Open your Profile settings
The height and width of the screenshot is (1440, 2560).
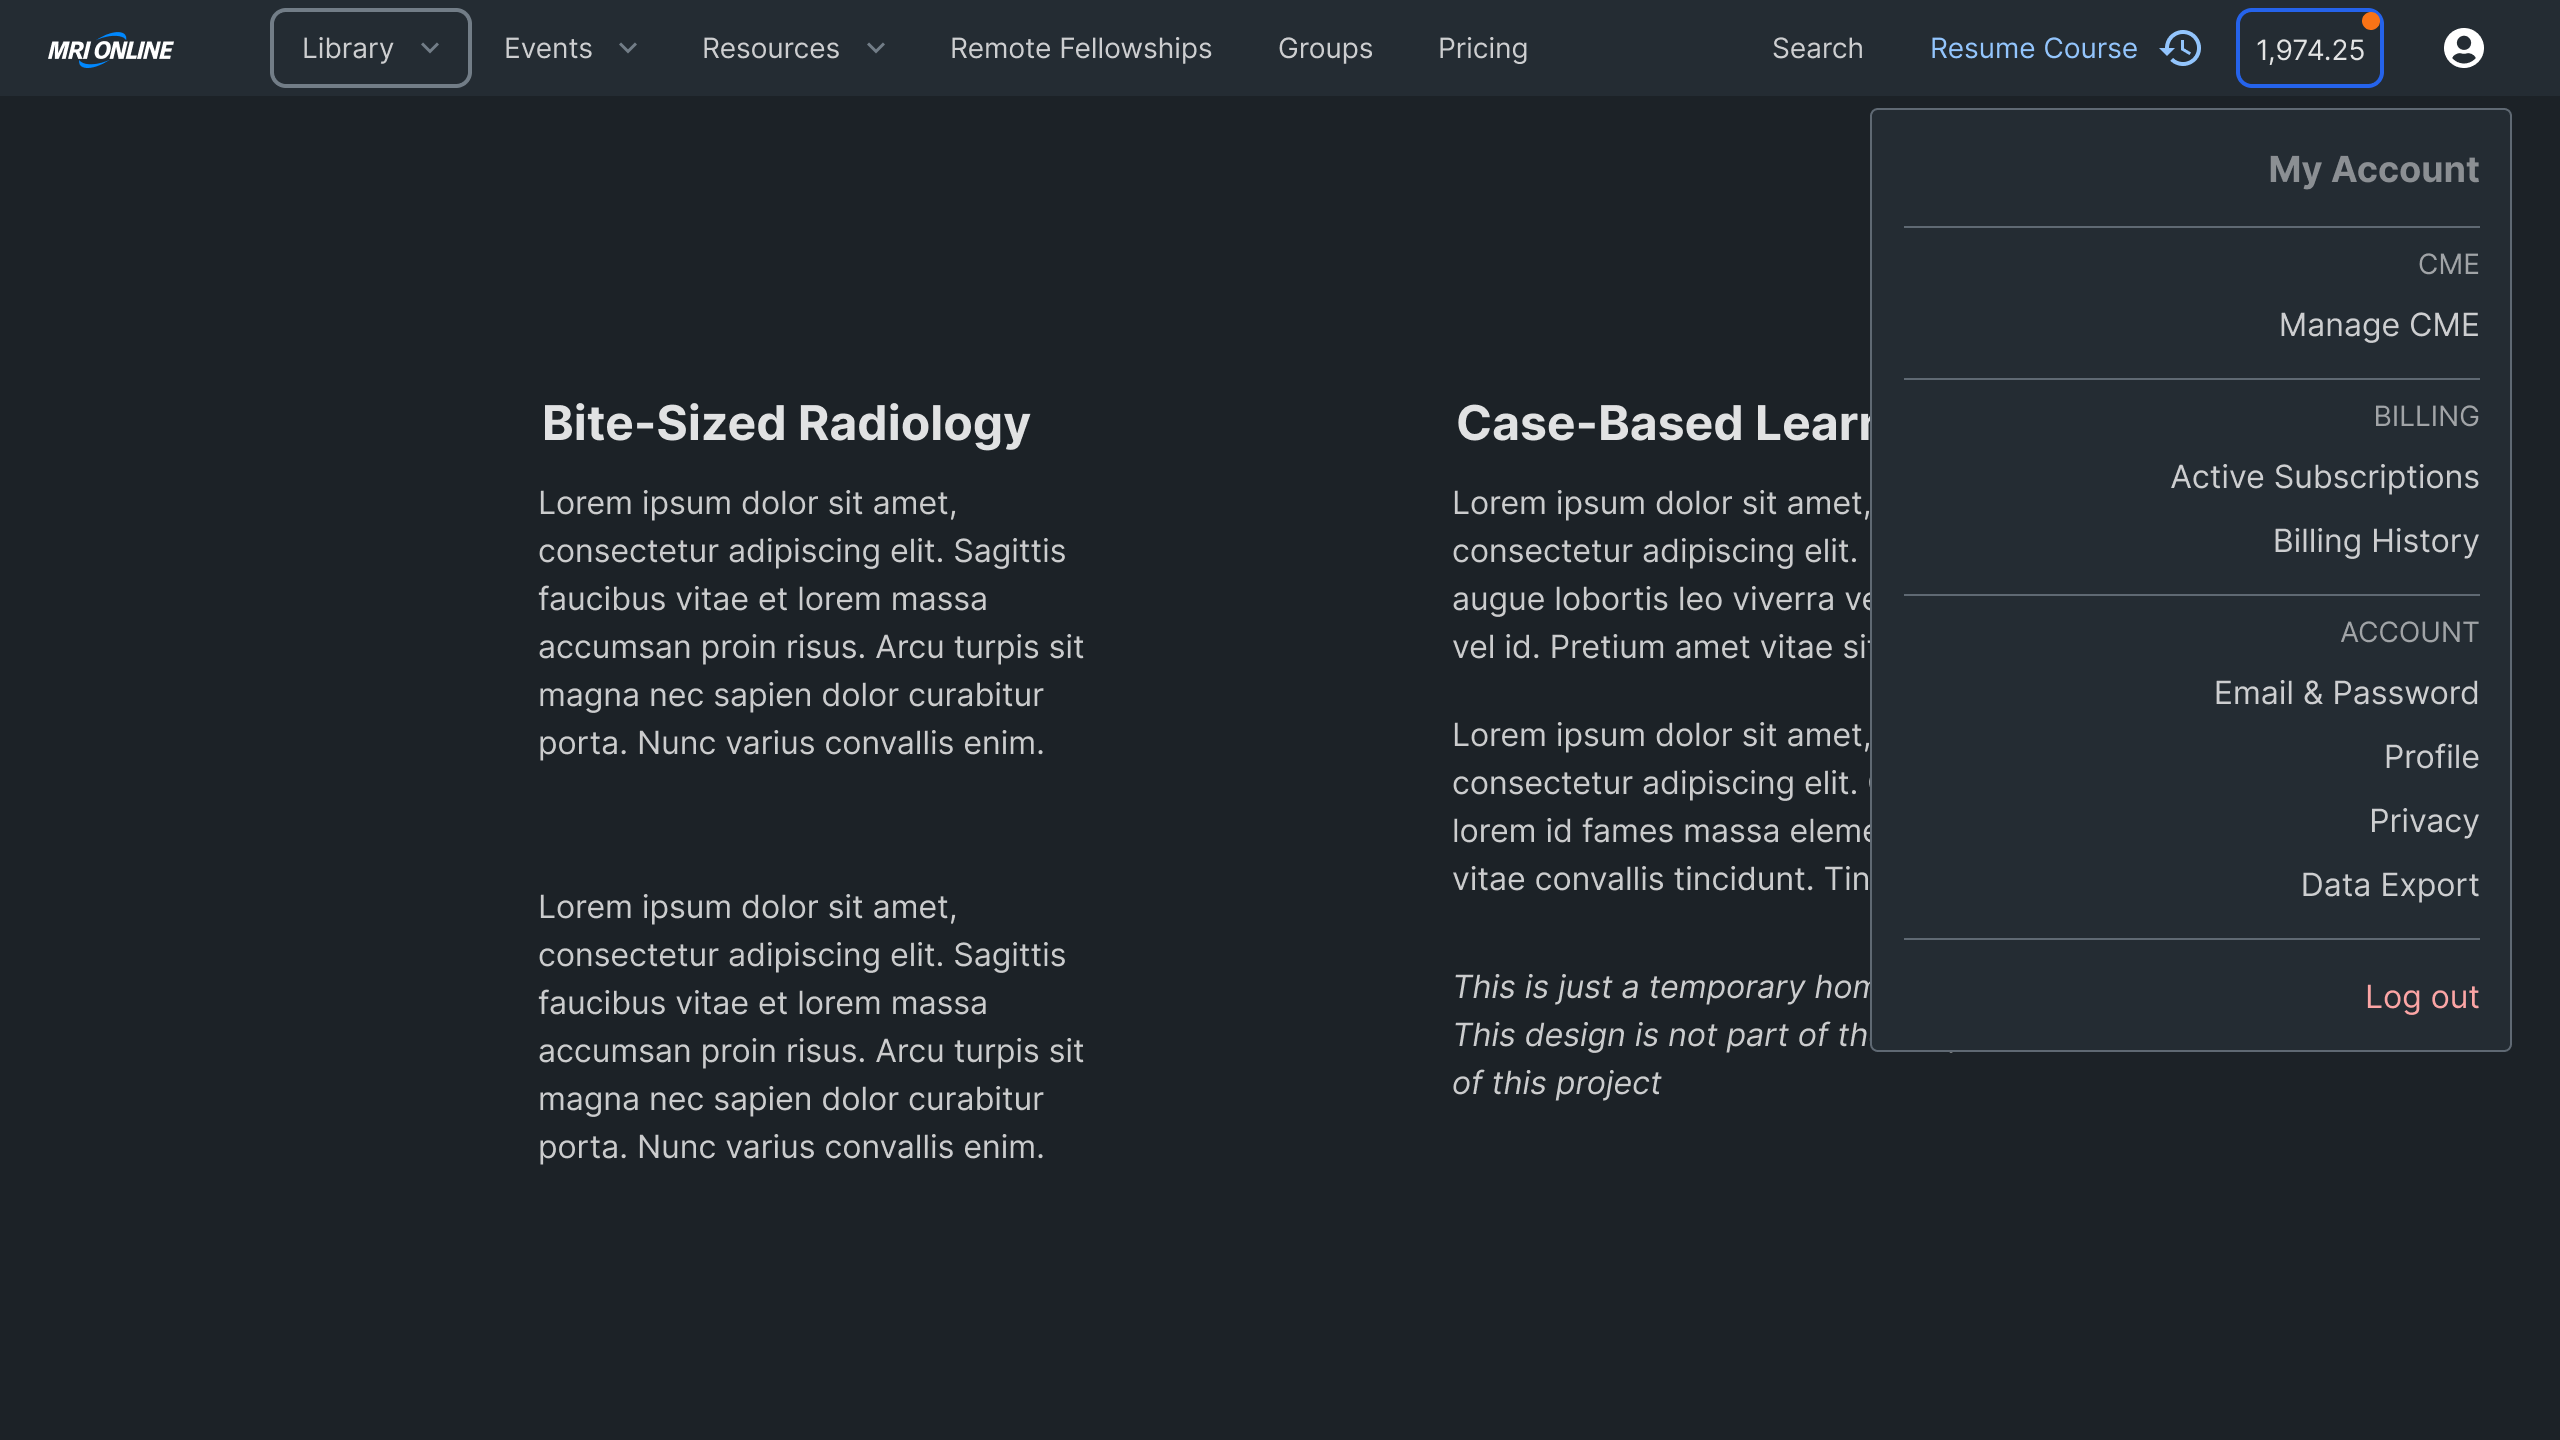pos(2432,757)
